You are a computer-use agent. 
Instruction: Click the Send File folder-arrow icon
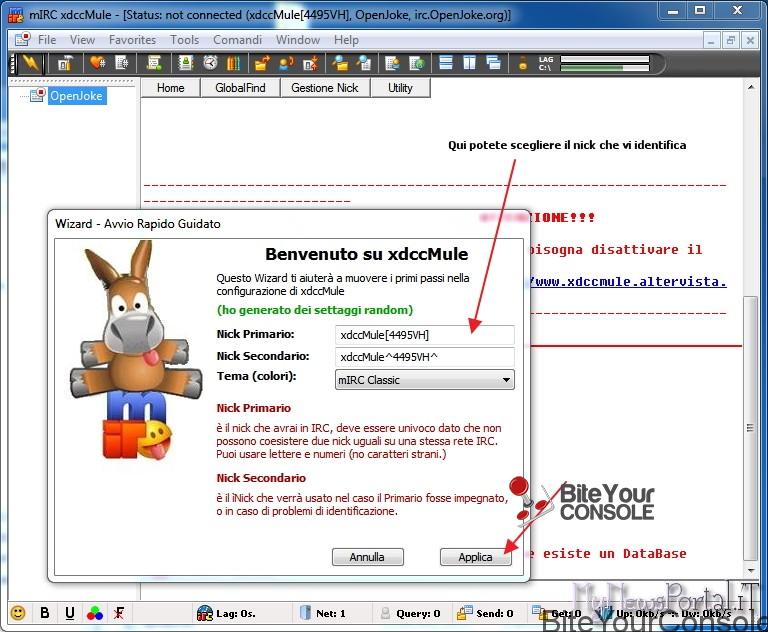click(x=262, y=63)
